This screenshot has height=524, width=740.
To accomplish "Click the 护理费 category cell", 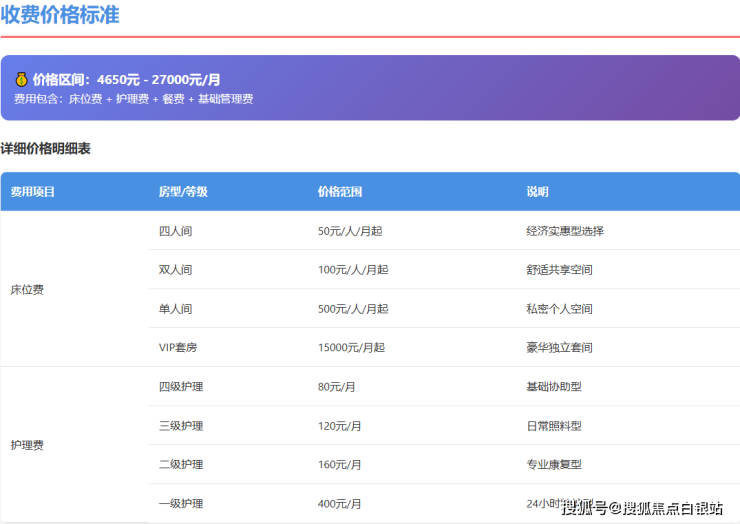I will tap(27, 445).
